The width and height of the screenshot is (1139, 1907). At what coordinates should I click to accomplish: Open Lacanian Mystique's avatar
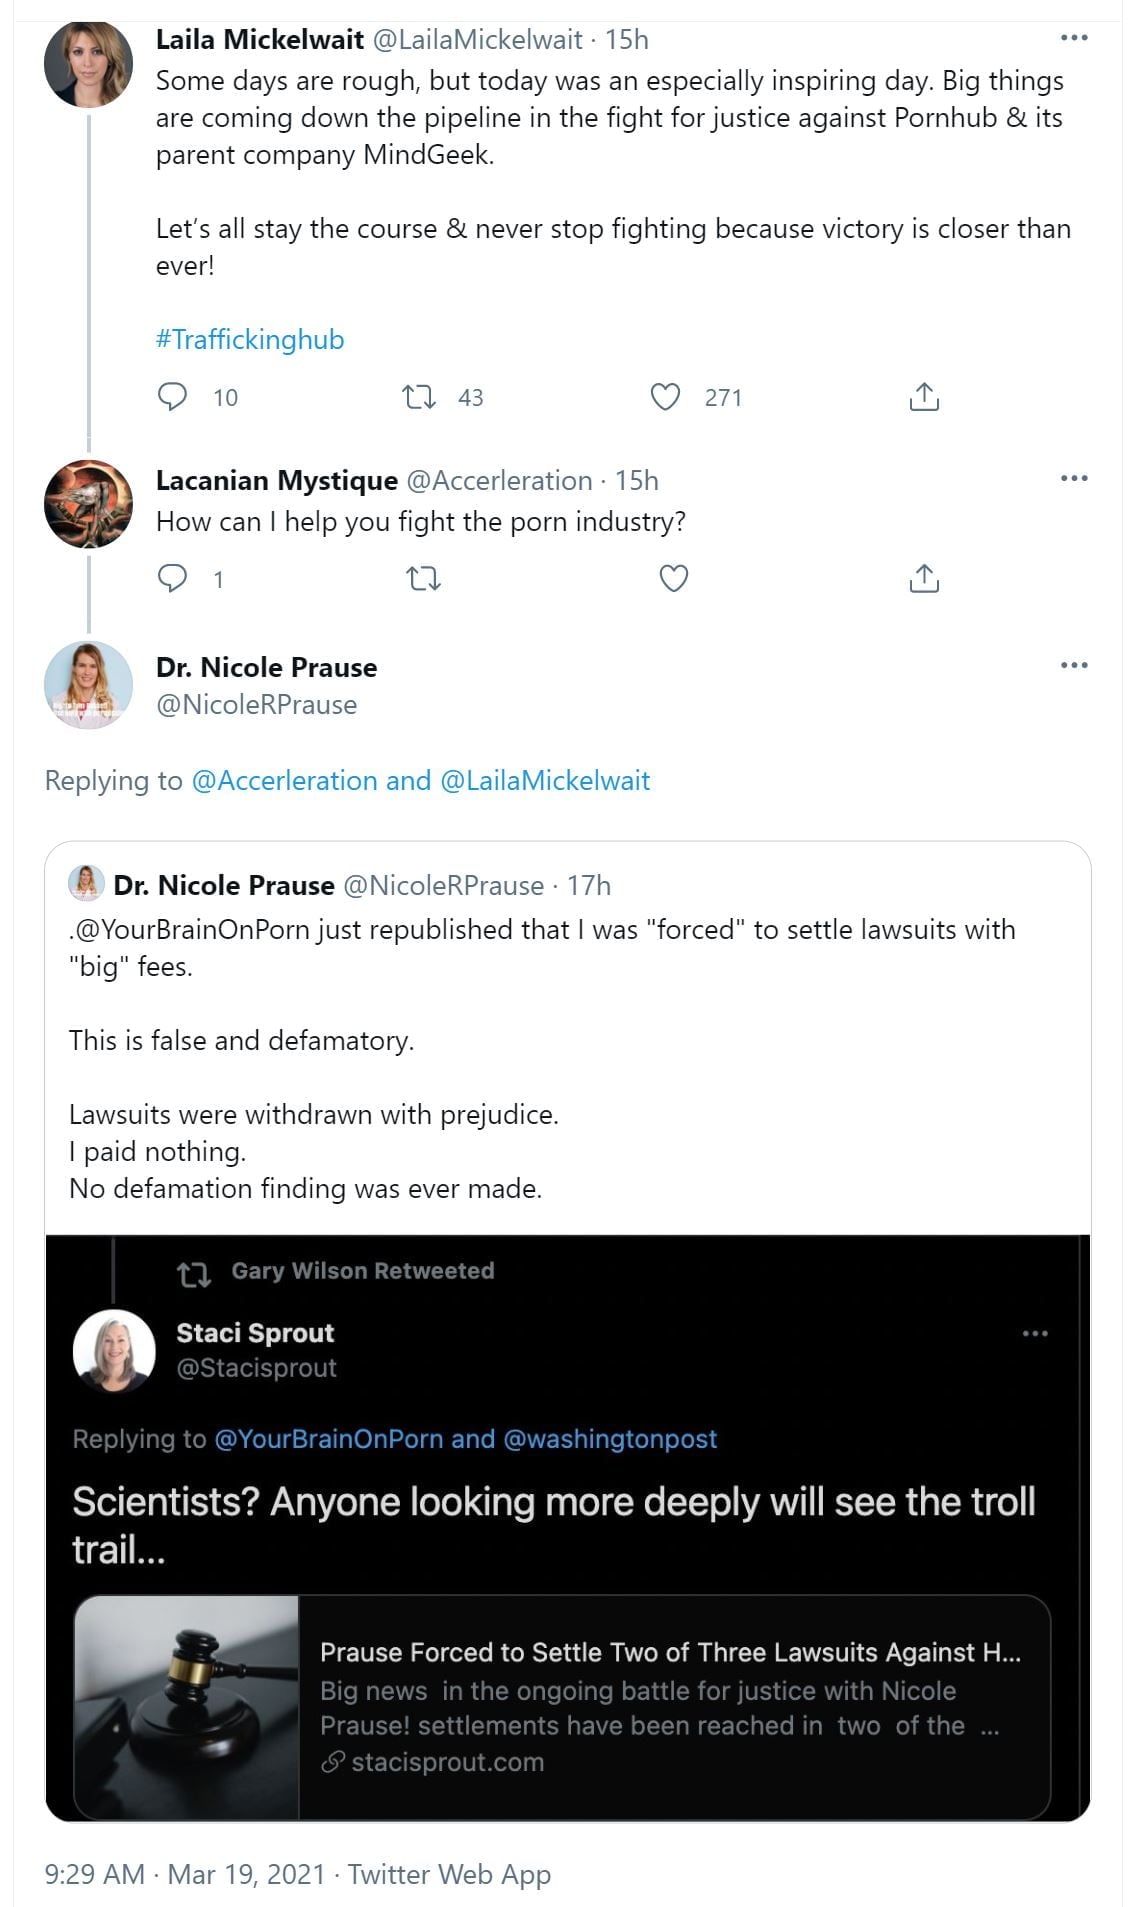point(88,504)
